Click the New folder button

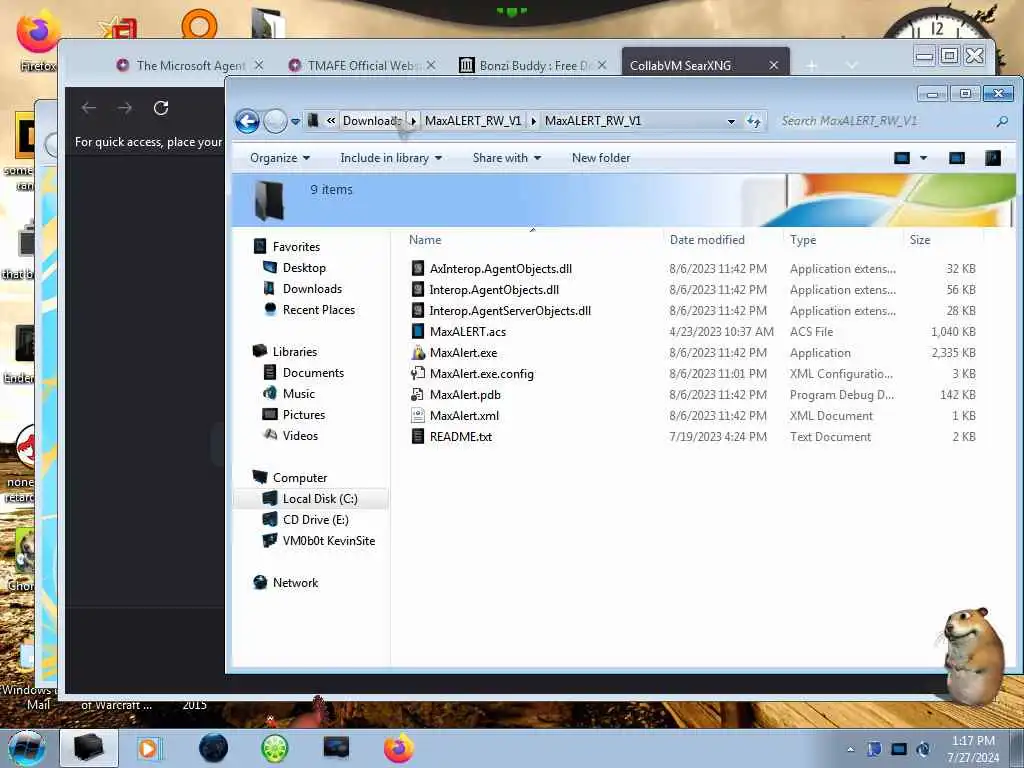[601, 158]
